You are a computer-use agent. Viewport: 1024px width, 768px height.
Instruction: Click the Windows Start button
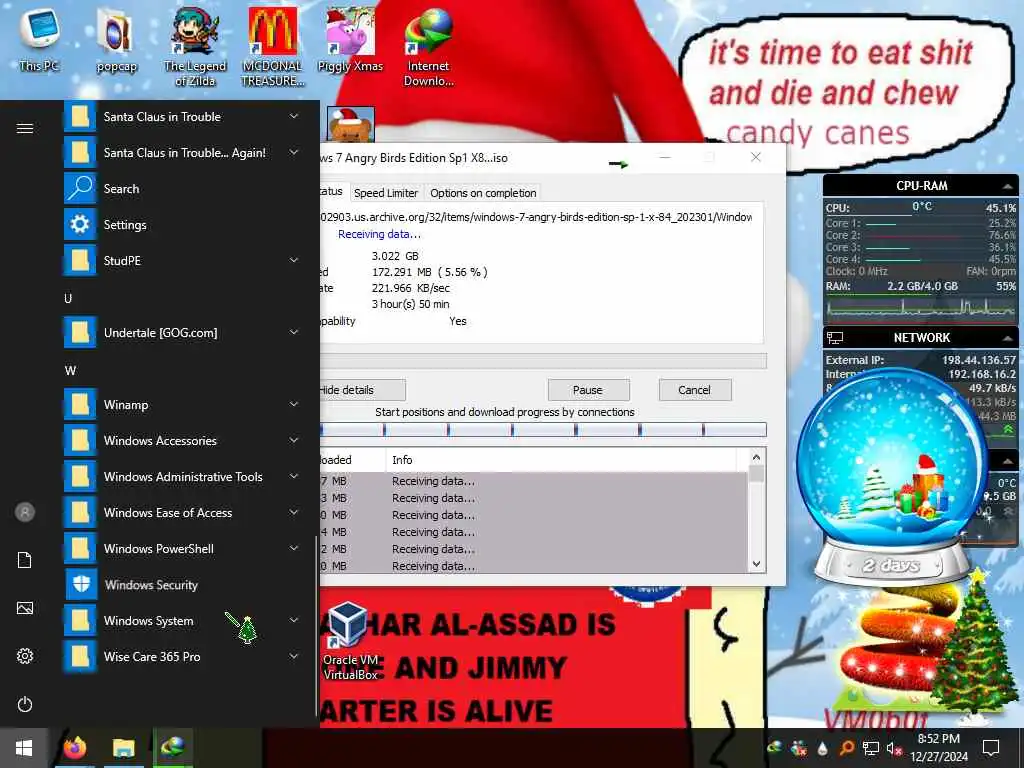[x=24, y=748]
